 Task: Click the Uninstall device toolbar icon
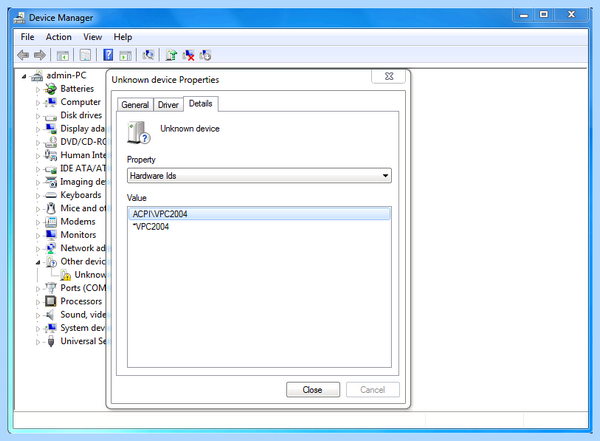[x=188, y=55]
